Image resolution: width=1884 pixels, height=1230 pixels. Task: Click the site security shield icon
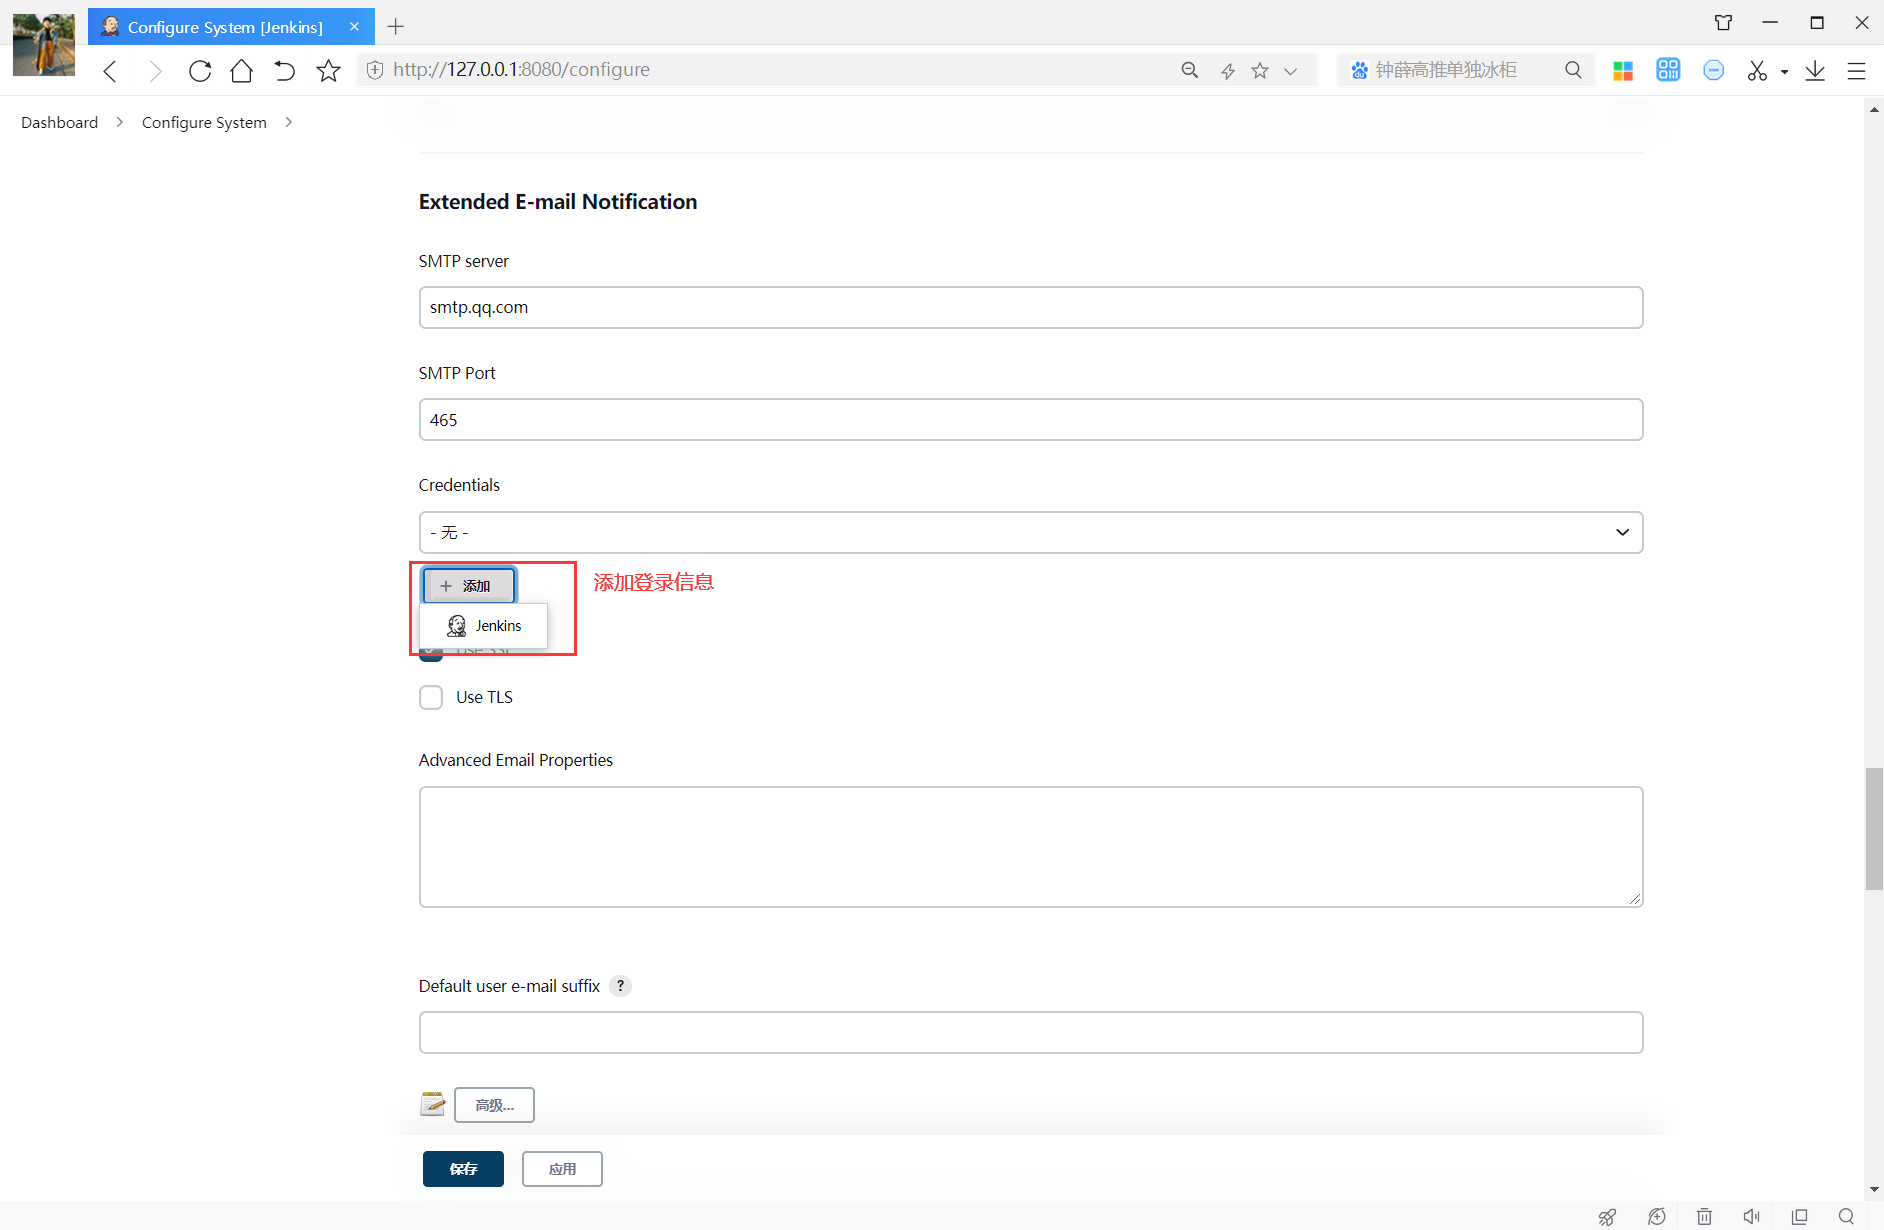click(x=375, y=69)
